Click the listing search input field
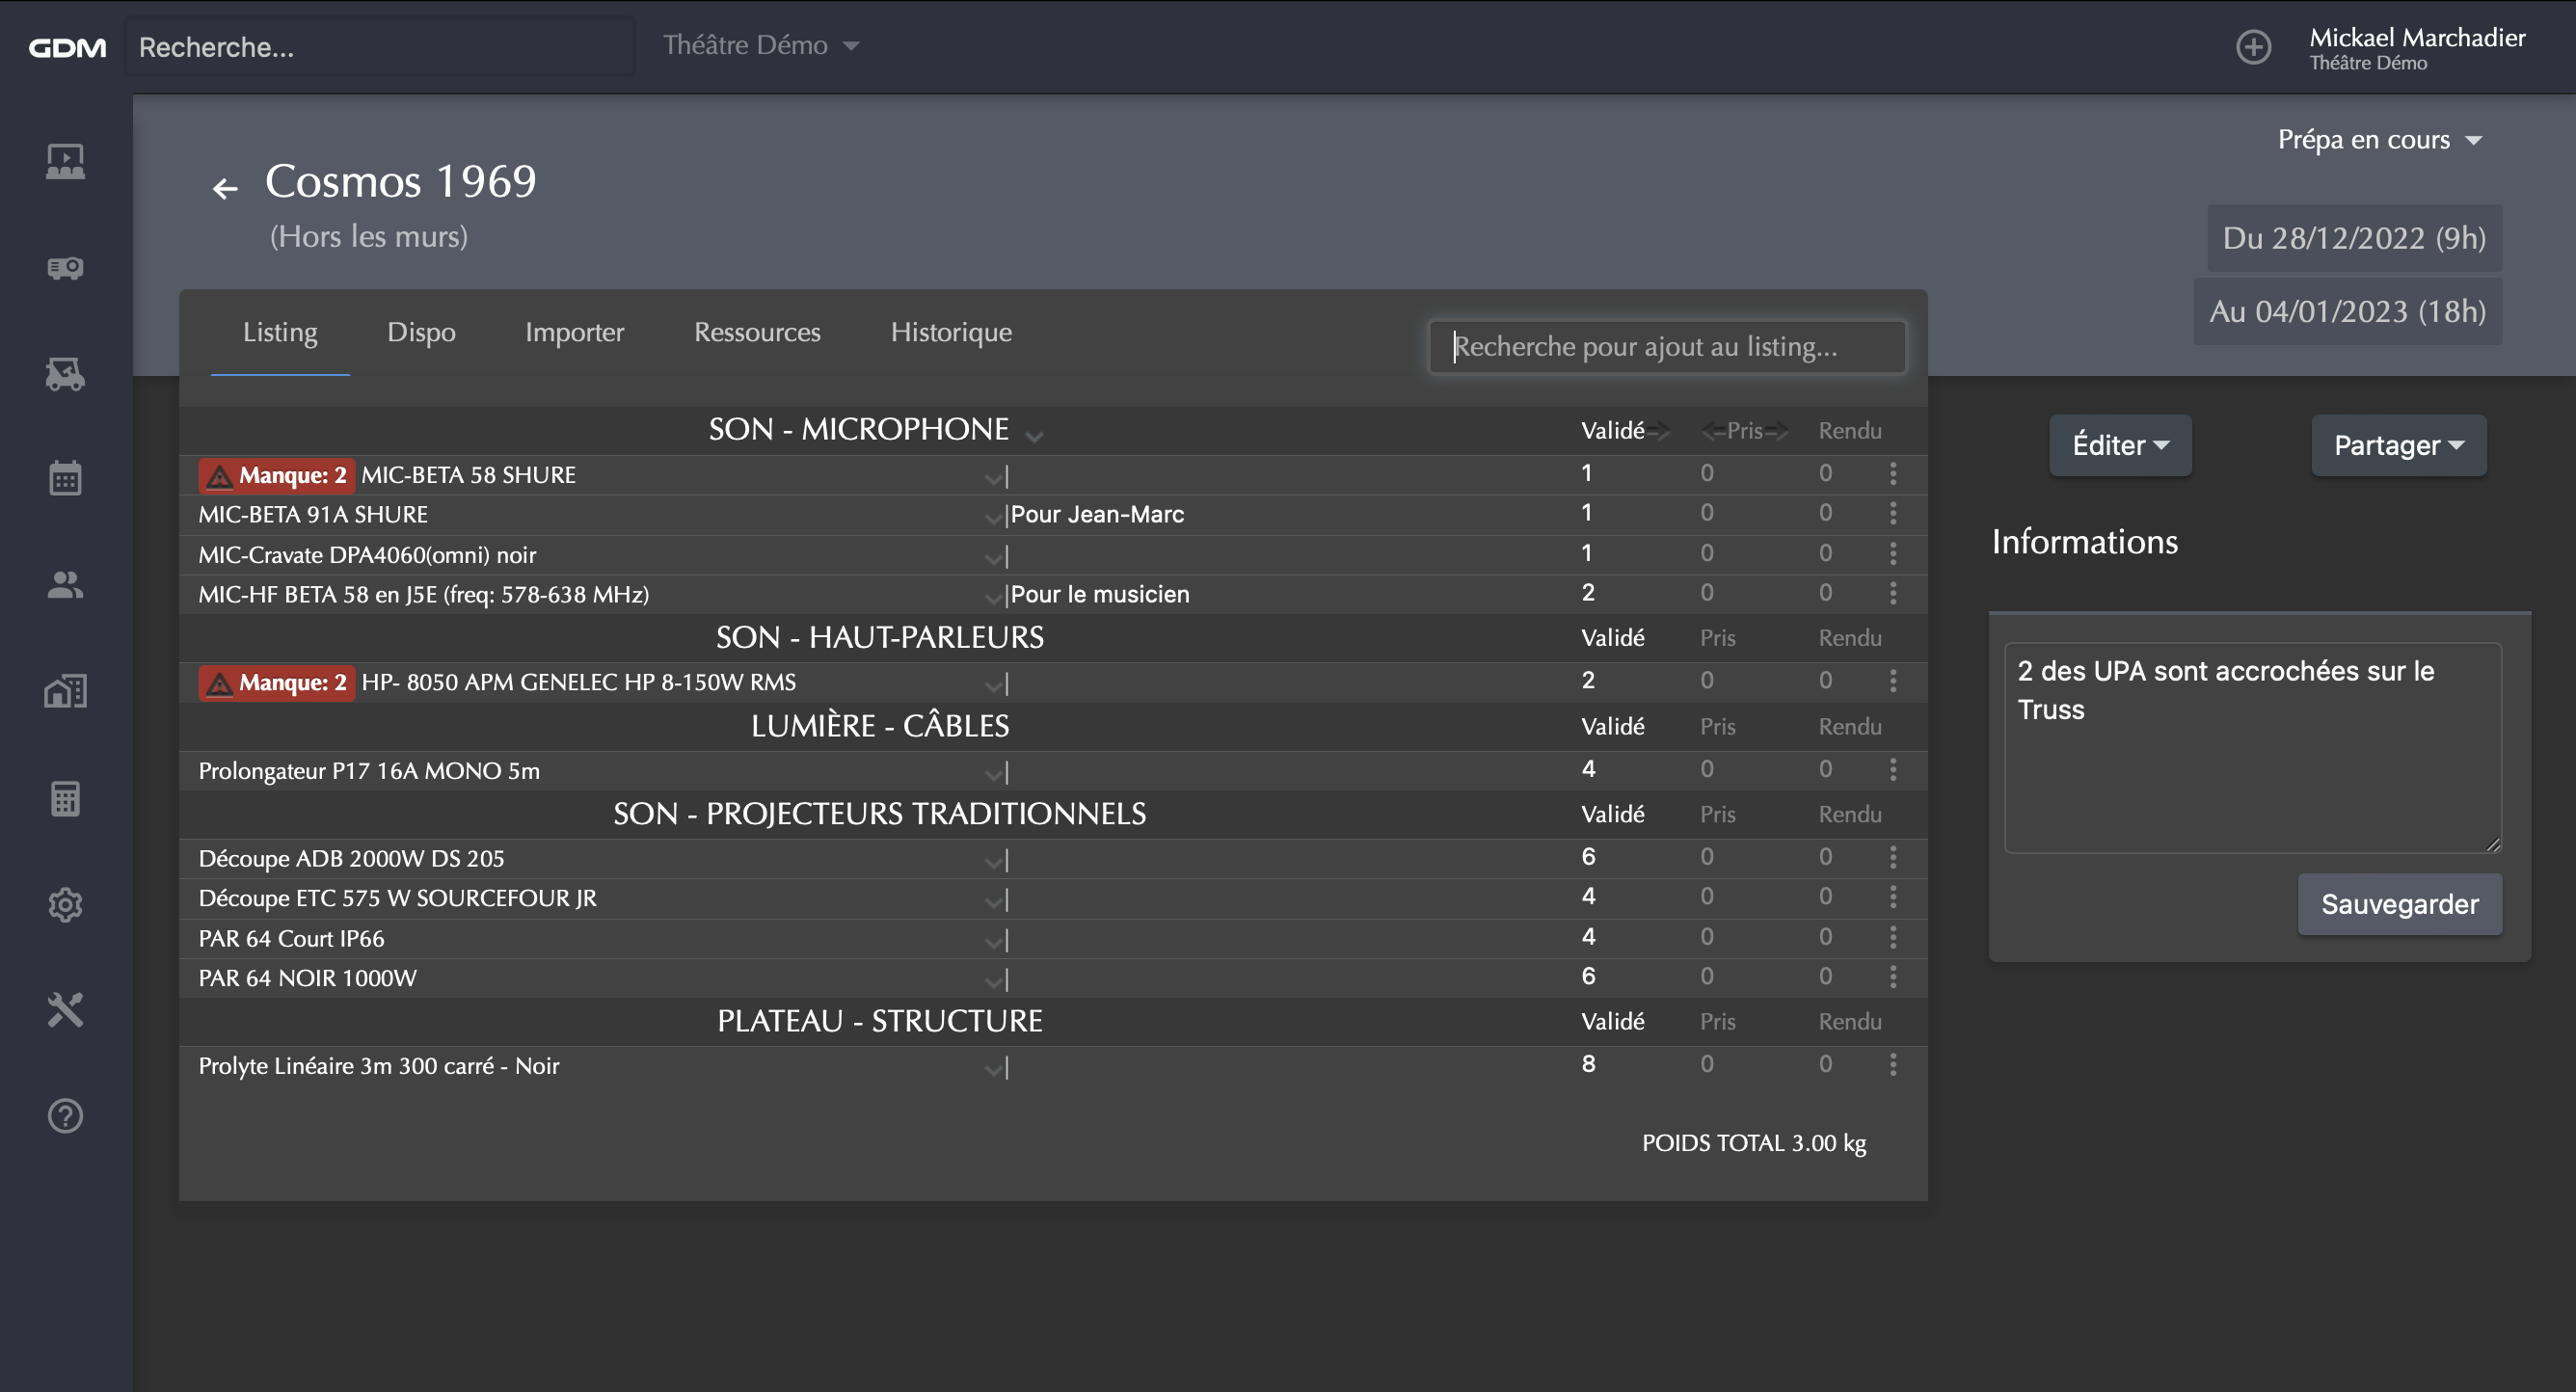 pos(1666,347)
